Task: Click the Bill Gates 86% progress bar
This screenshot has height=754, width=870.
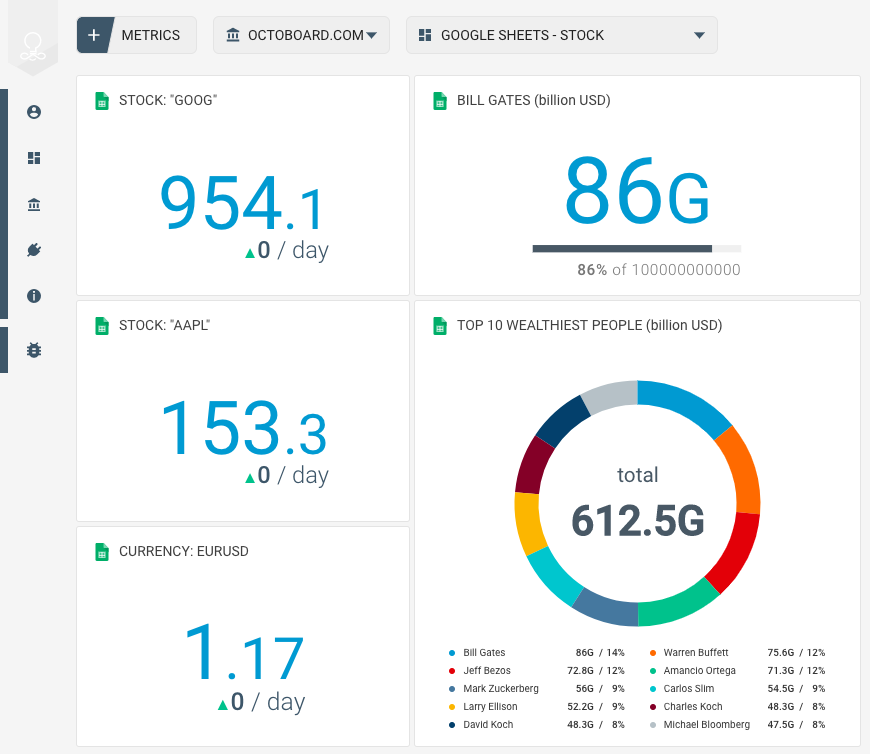Action: pos(636,249)
